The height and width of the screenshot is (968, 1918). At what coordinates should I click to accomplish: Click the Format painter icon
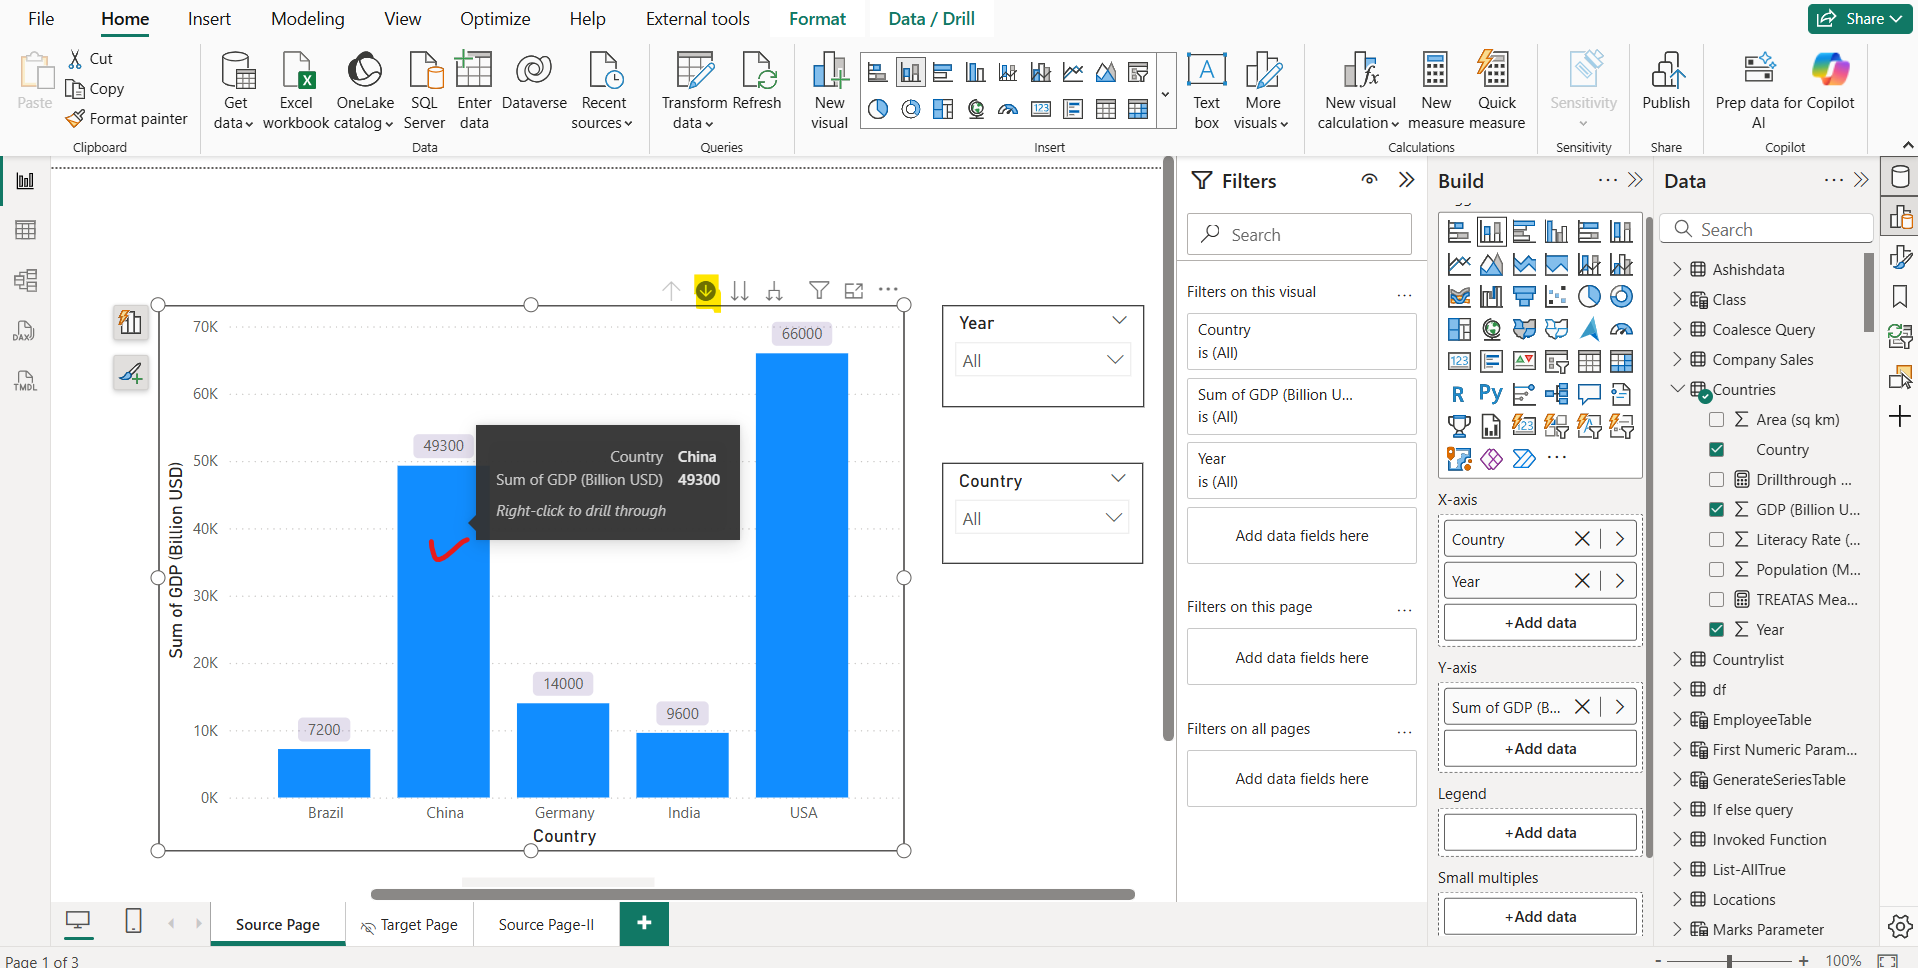click(x=75, y=118)
